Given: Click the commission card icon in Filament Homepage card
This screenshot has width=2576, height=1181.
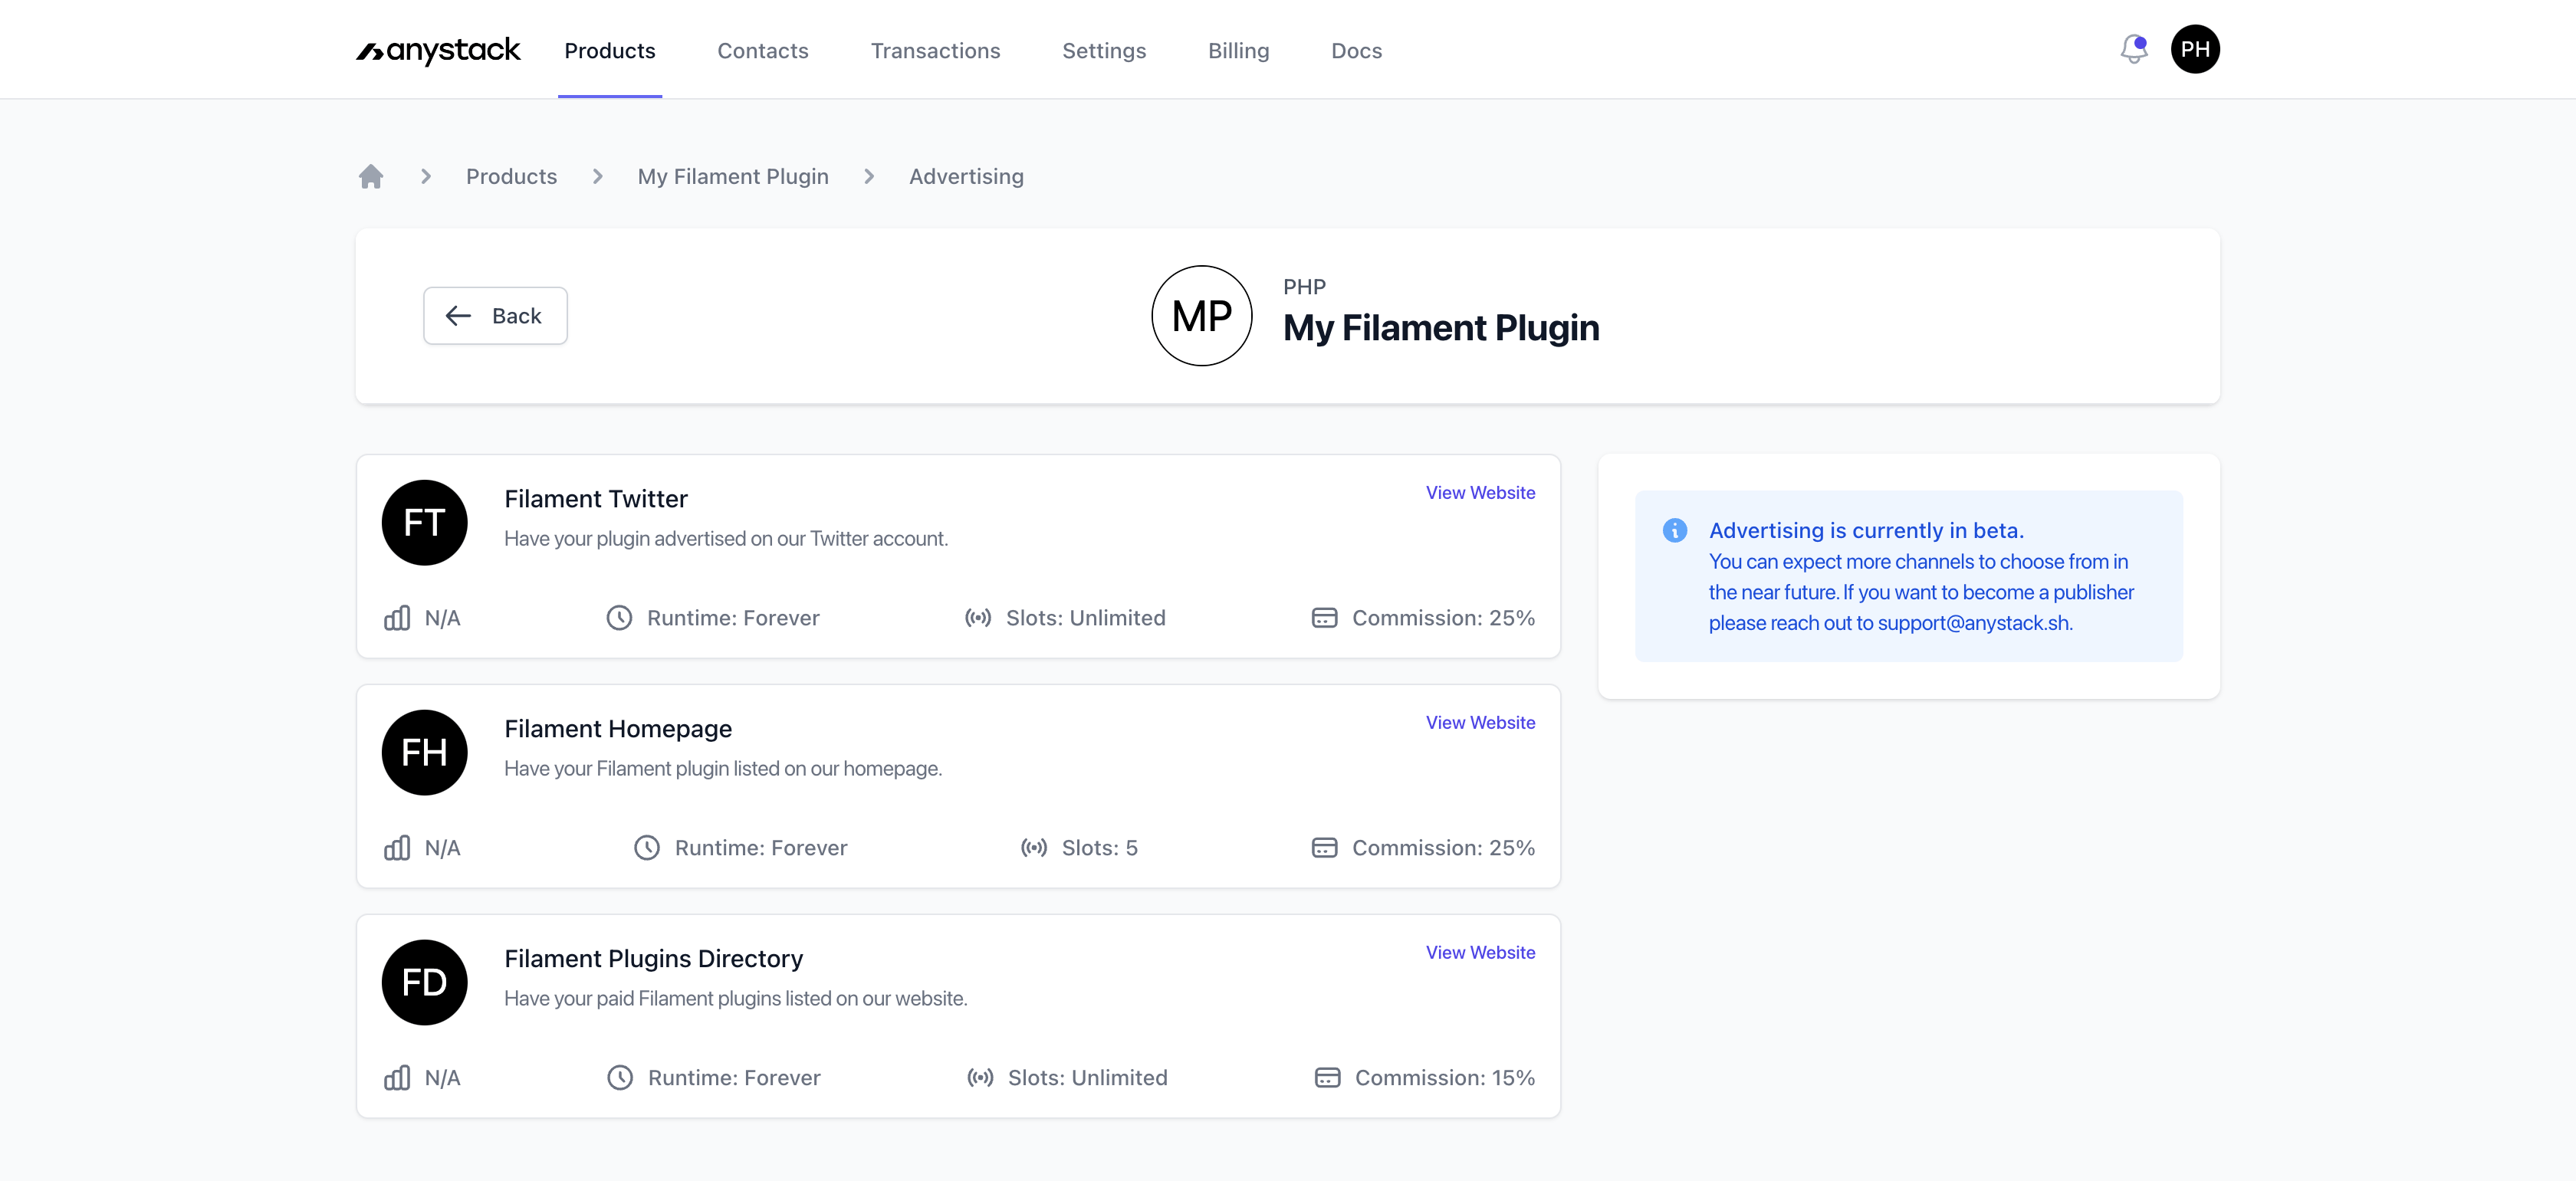Looking at the screenshot, I should point(1324,848).
